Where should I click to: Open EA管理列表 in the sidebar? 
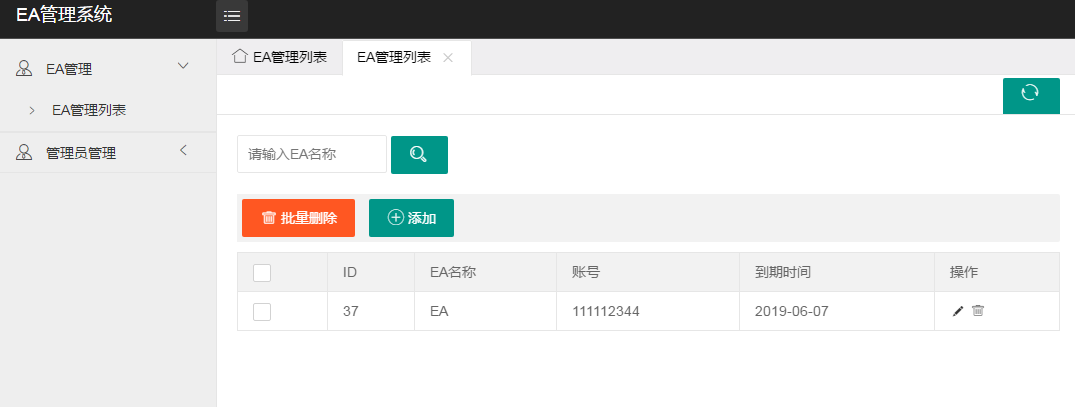point(89,110)
